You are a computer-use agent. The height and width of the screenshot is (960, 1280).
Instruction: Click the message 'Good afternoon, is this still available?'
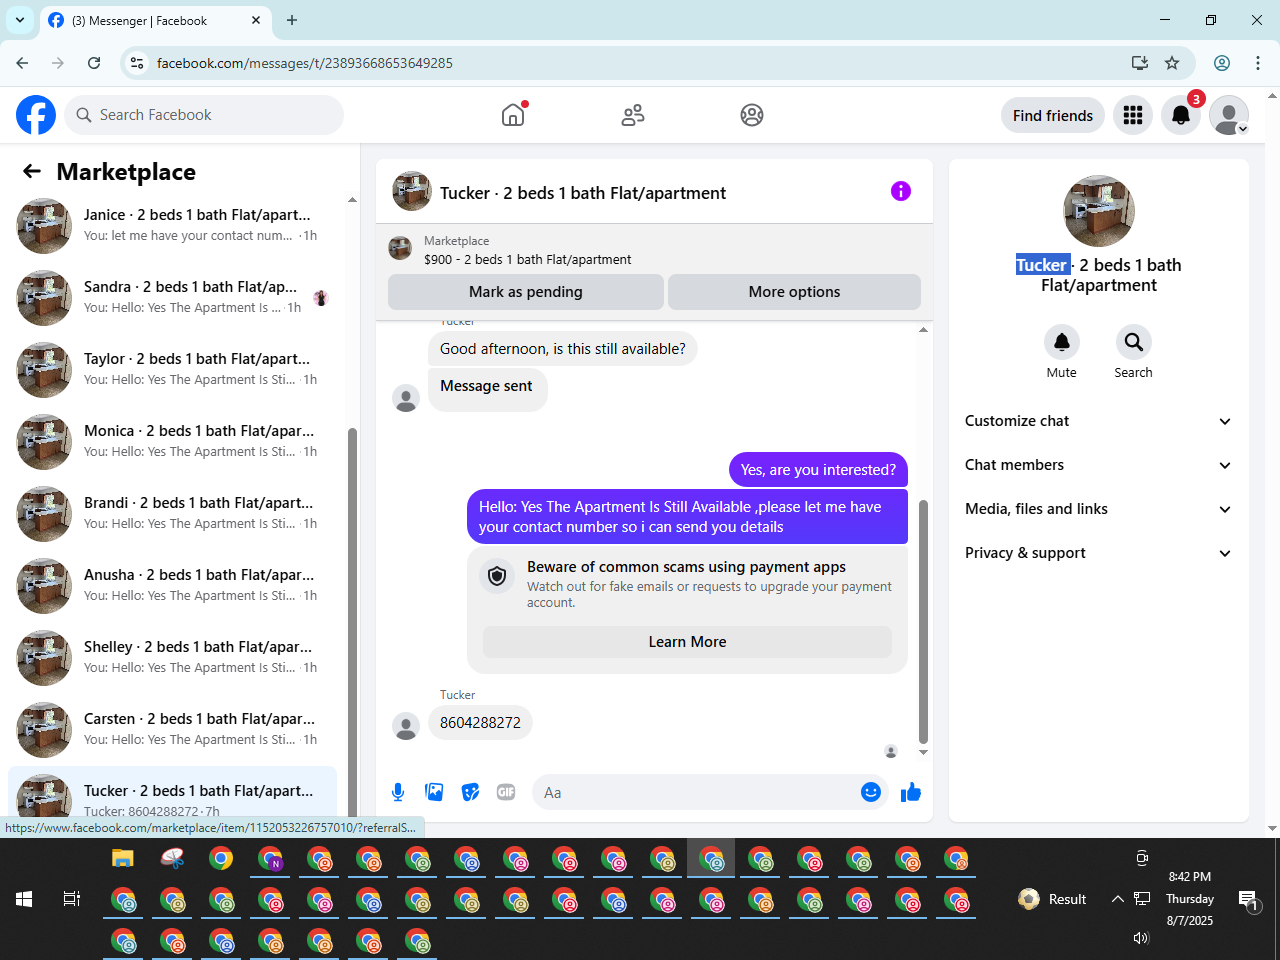[563, 349]
